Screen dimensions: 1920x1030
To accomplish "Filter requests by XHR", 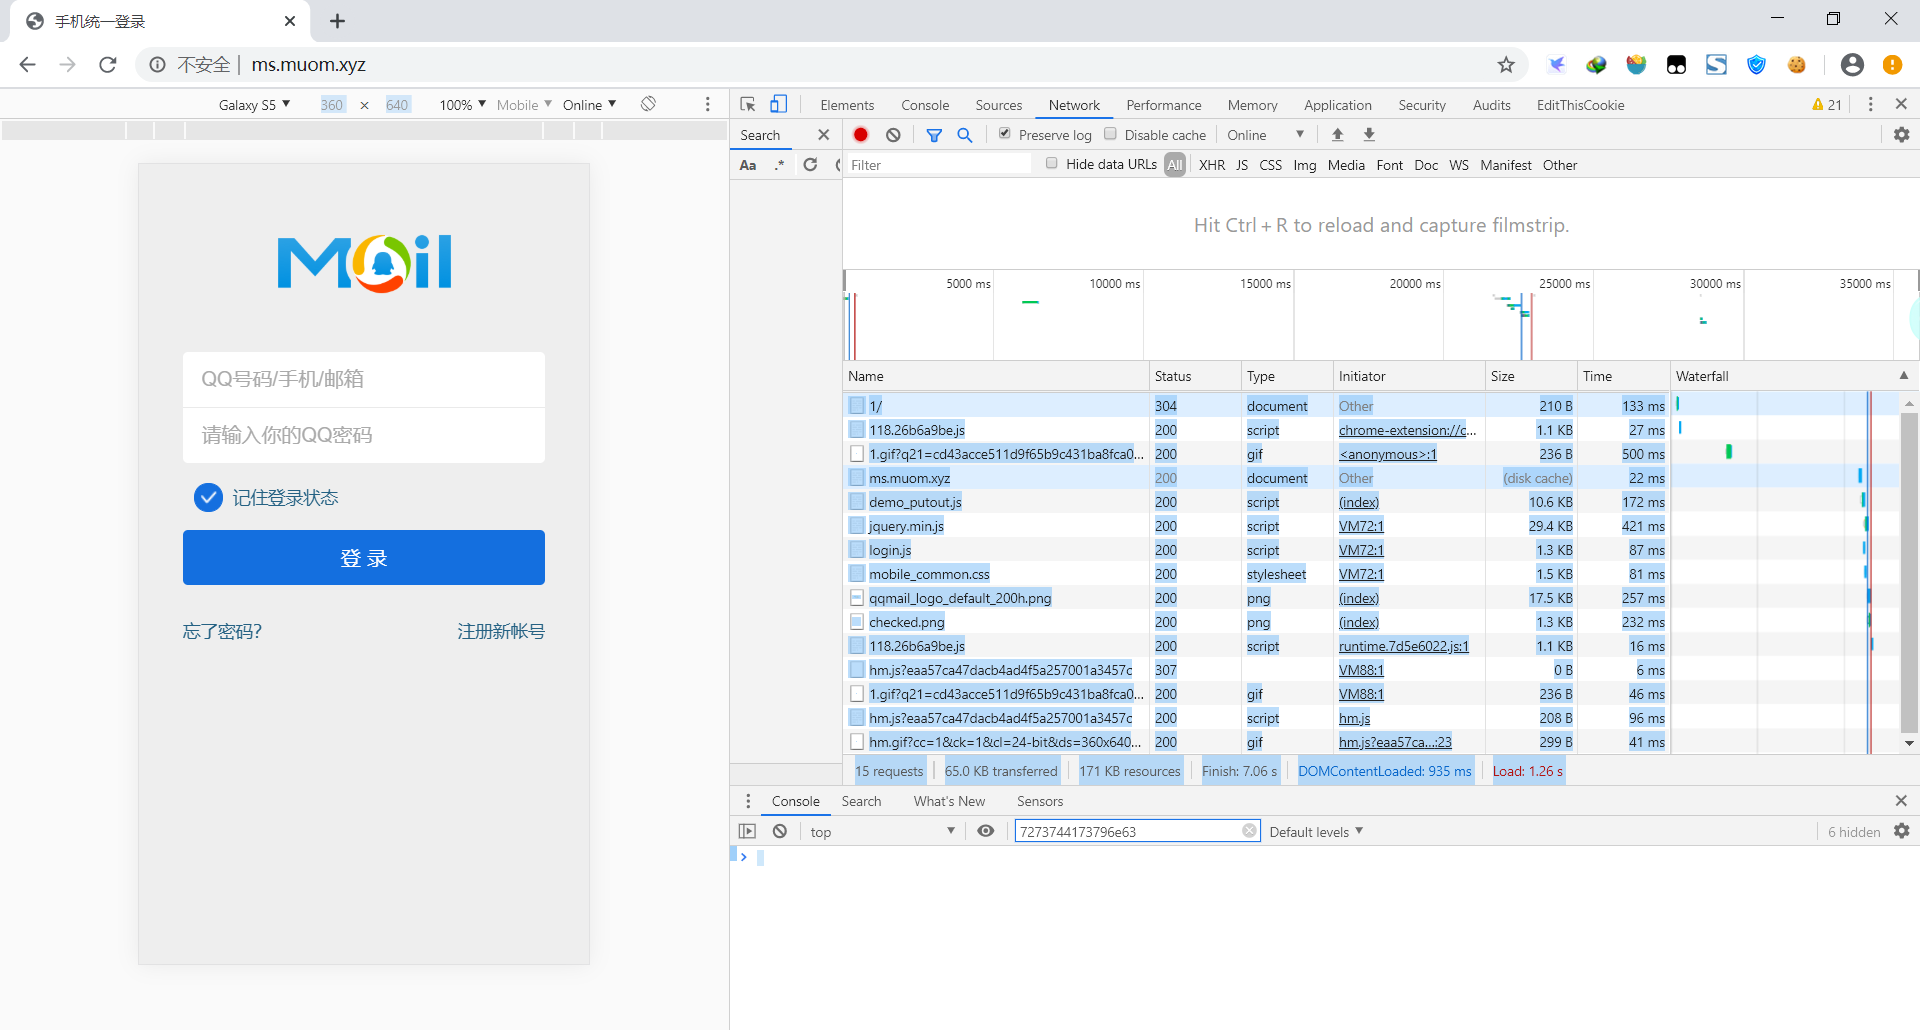I will tap(1212, 165).
